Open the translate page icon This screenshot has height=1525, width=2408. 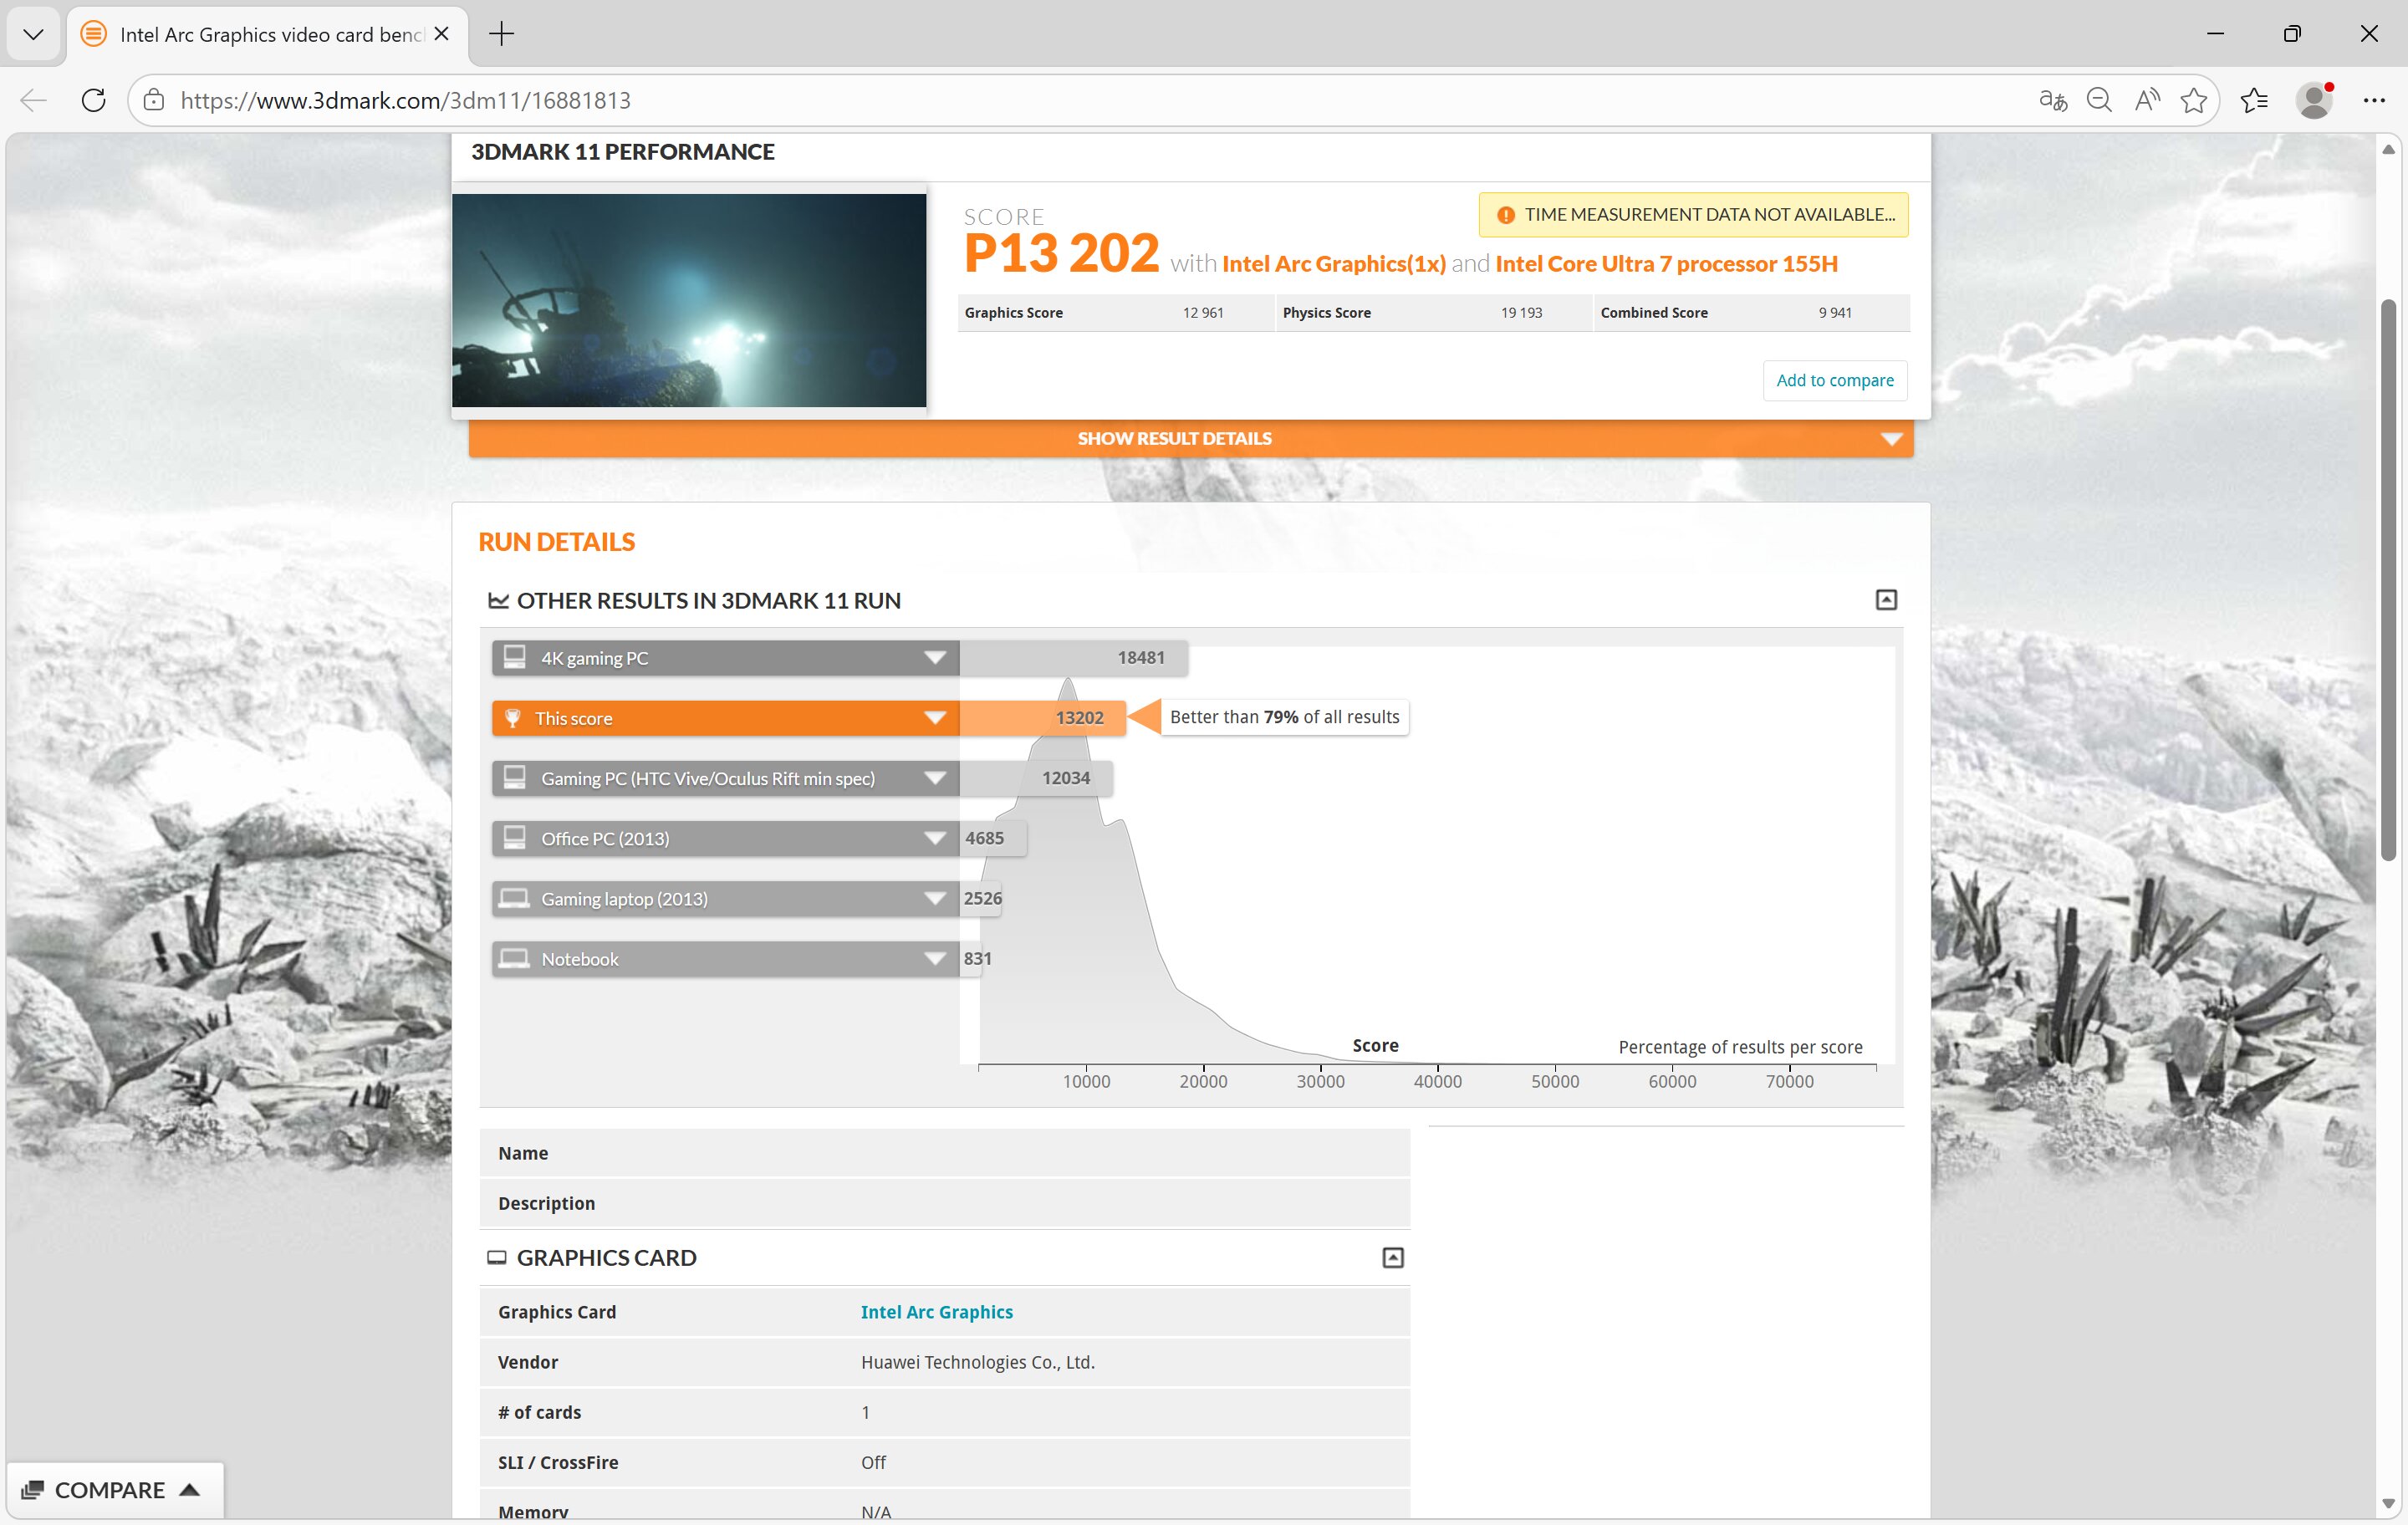point(2052,100)
